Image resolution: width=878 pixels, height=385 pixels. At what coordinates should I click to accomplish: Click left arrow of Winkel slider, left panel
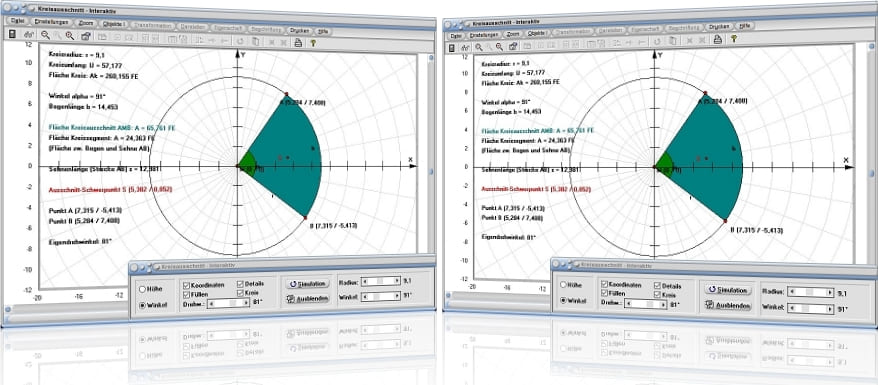365,297
